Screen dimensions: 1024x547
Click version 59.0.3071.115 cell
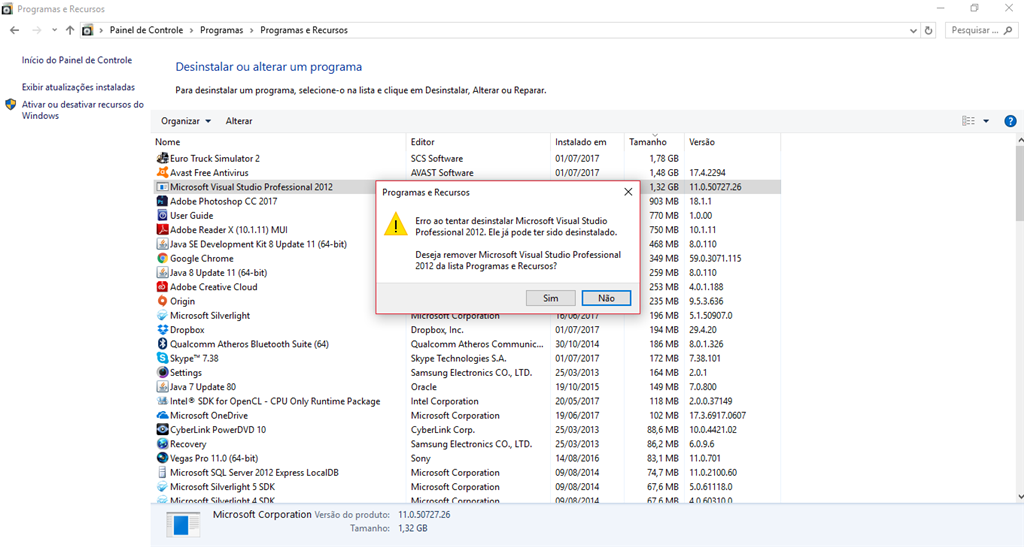tap(716, 258)
